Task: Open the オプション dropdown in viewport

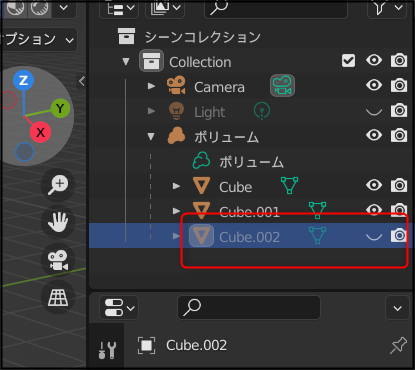Action: 39,39
